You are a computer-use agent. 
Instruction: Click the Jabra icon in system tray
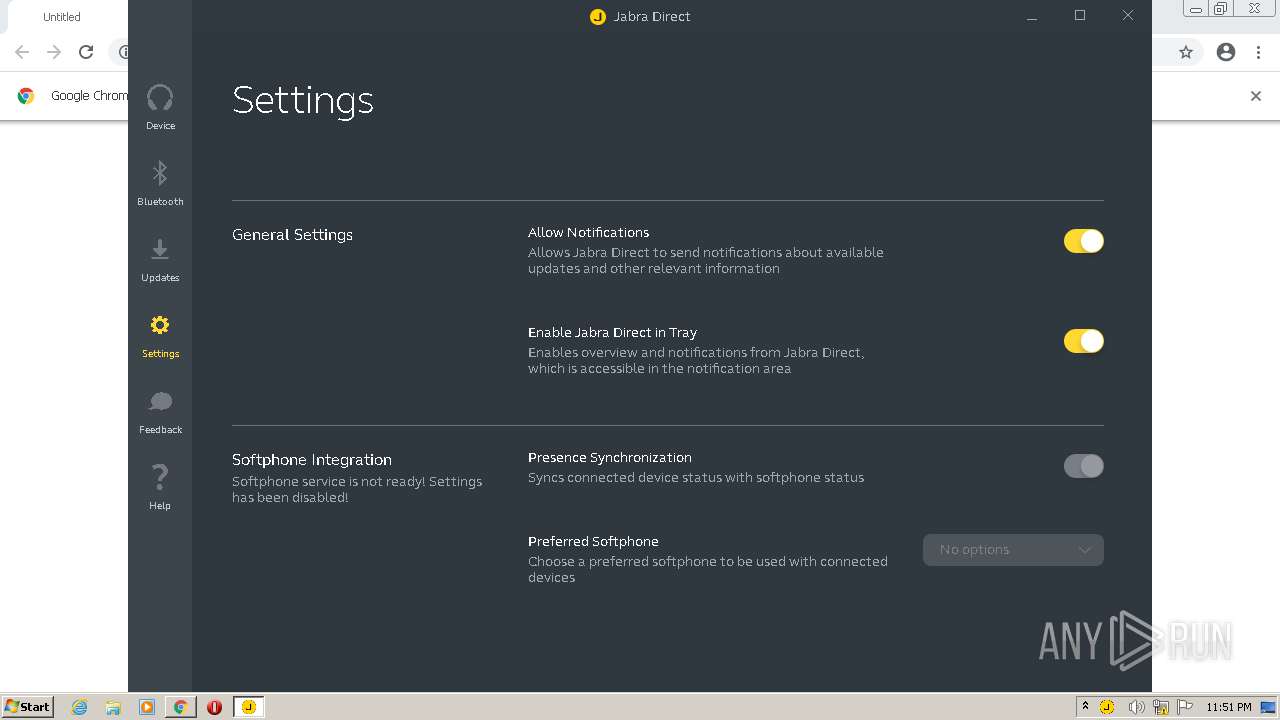point(1107,707)
